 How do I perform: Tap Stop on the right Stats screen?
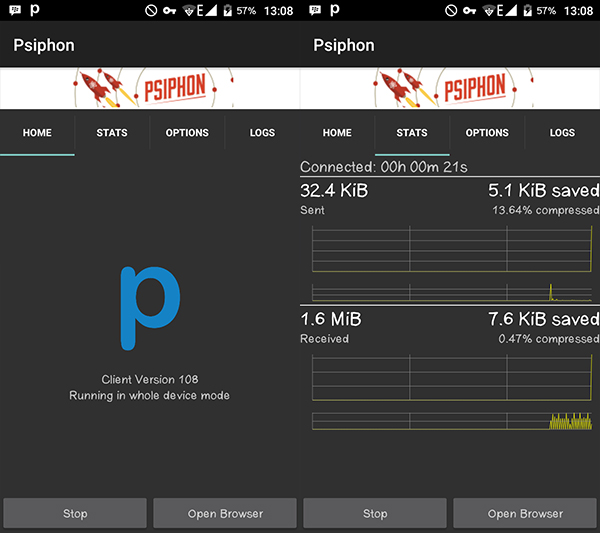(x=375, y=513)
